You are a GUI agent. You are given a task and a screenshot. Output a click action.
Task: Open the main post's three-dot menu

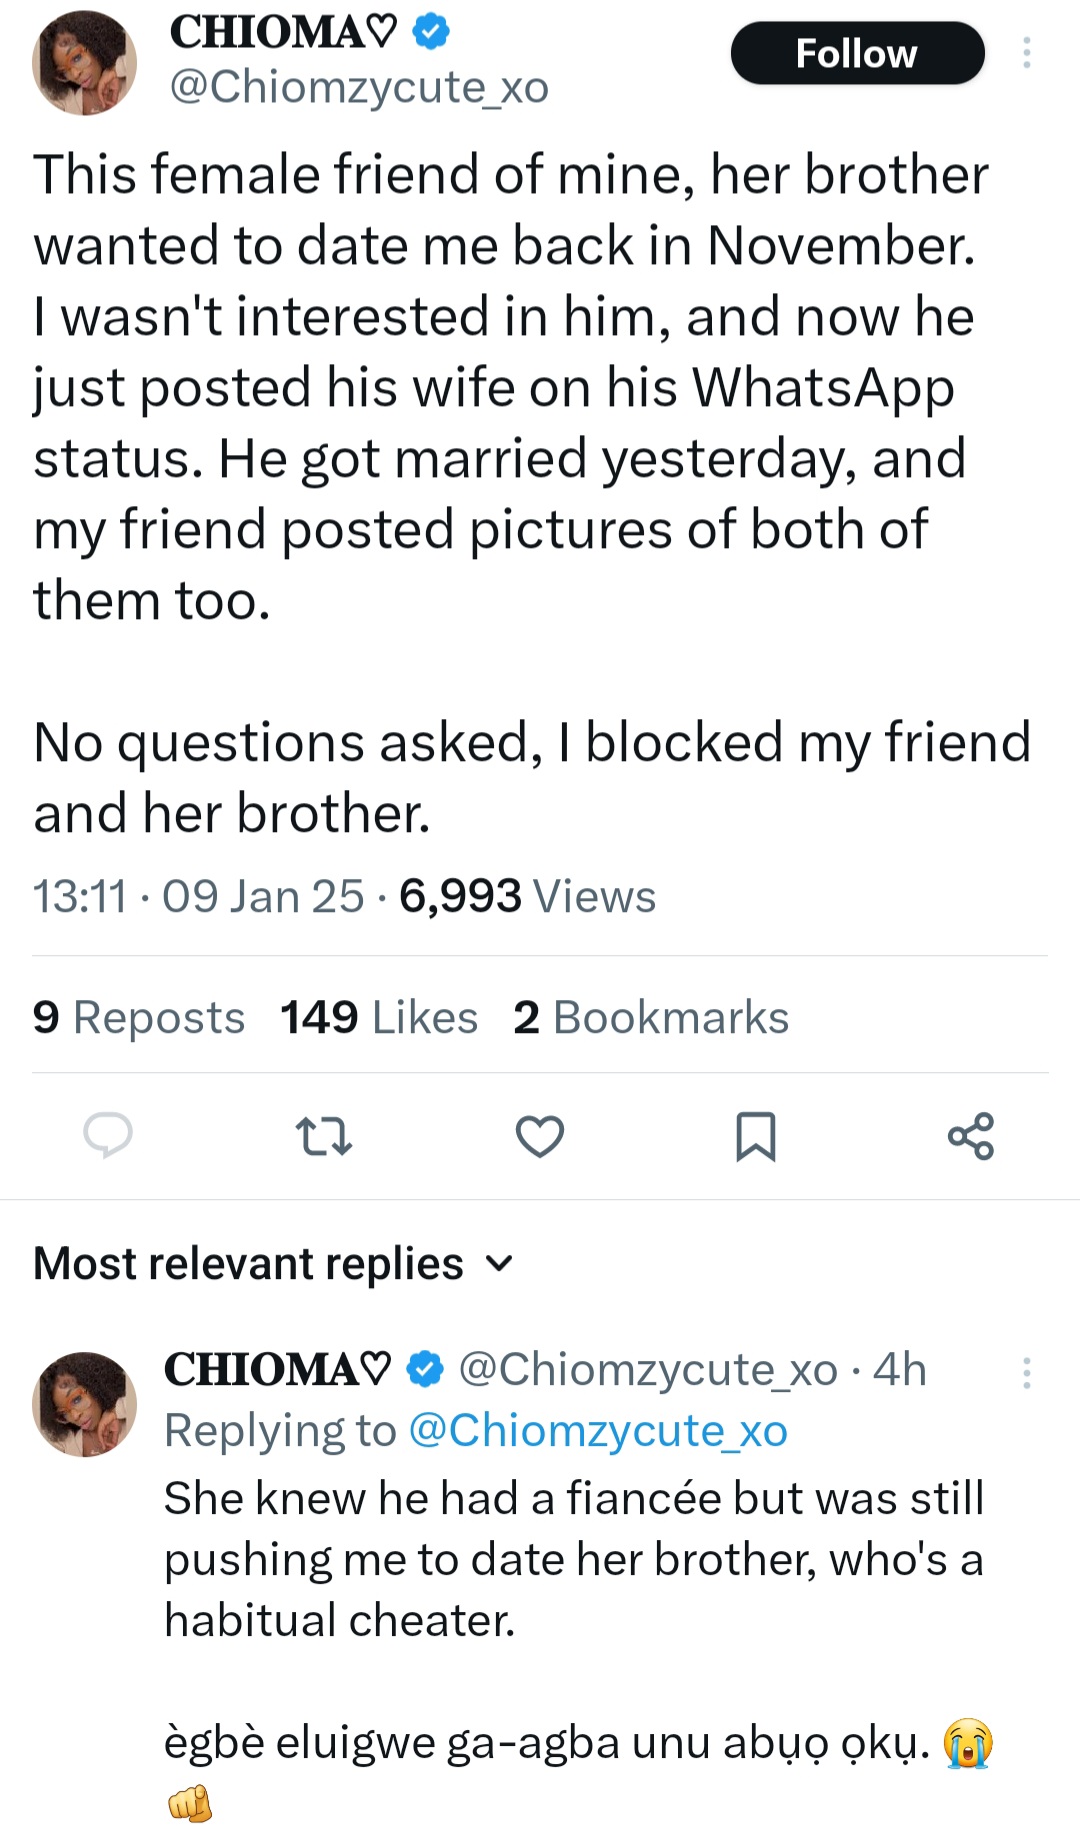click(1026, 53)
